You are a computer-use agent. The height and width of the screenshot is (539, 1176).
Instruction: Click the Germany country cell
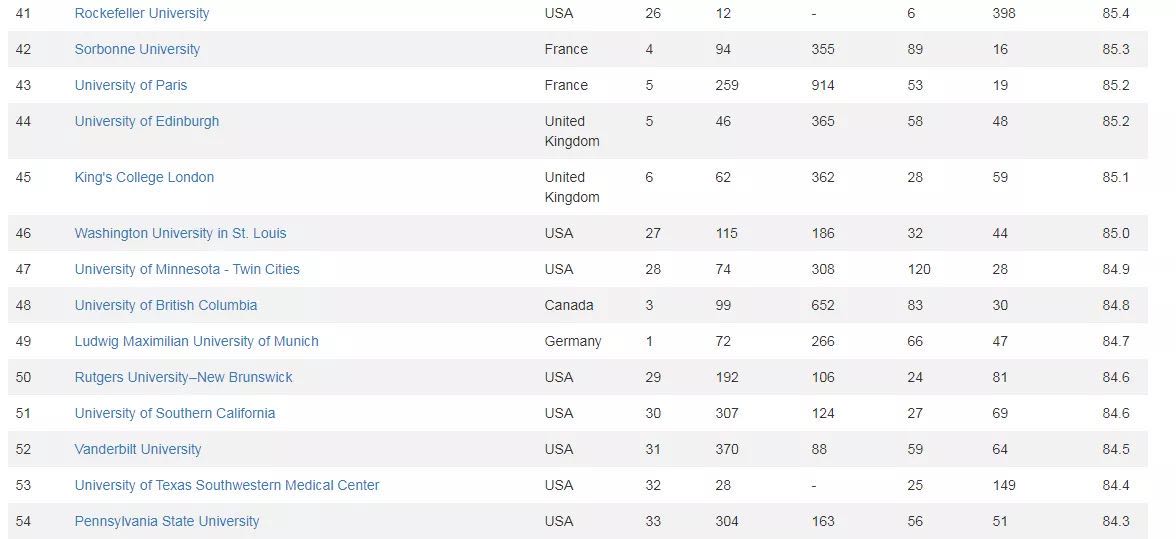(x=573, y=341)
